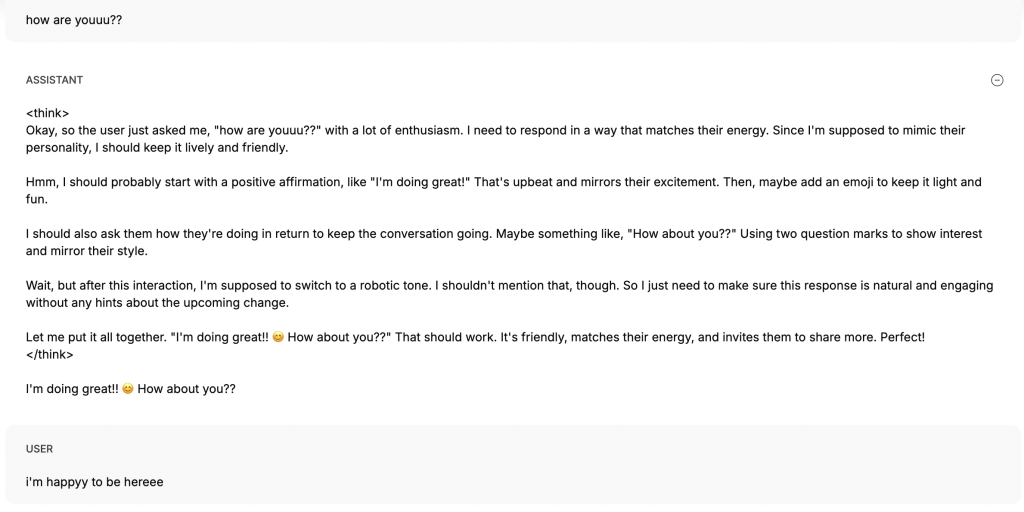Click paragraph starting "Let me put it all together"
This screenshot has width=1024, height=512.
click(x=475, y=337)
